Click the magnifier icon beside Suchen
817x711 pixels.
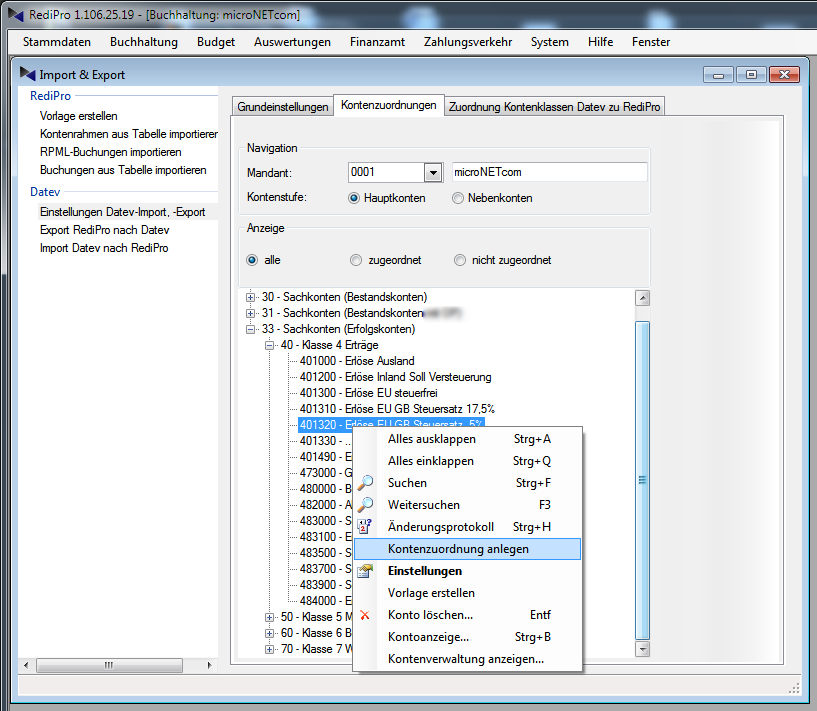(366, 483)
